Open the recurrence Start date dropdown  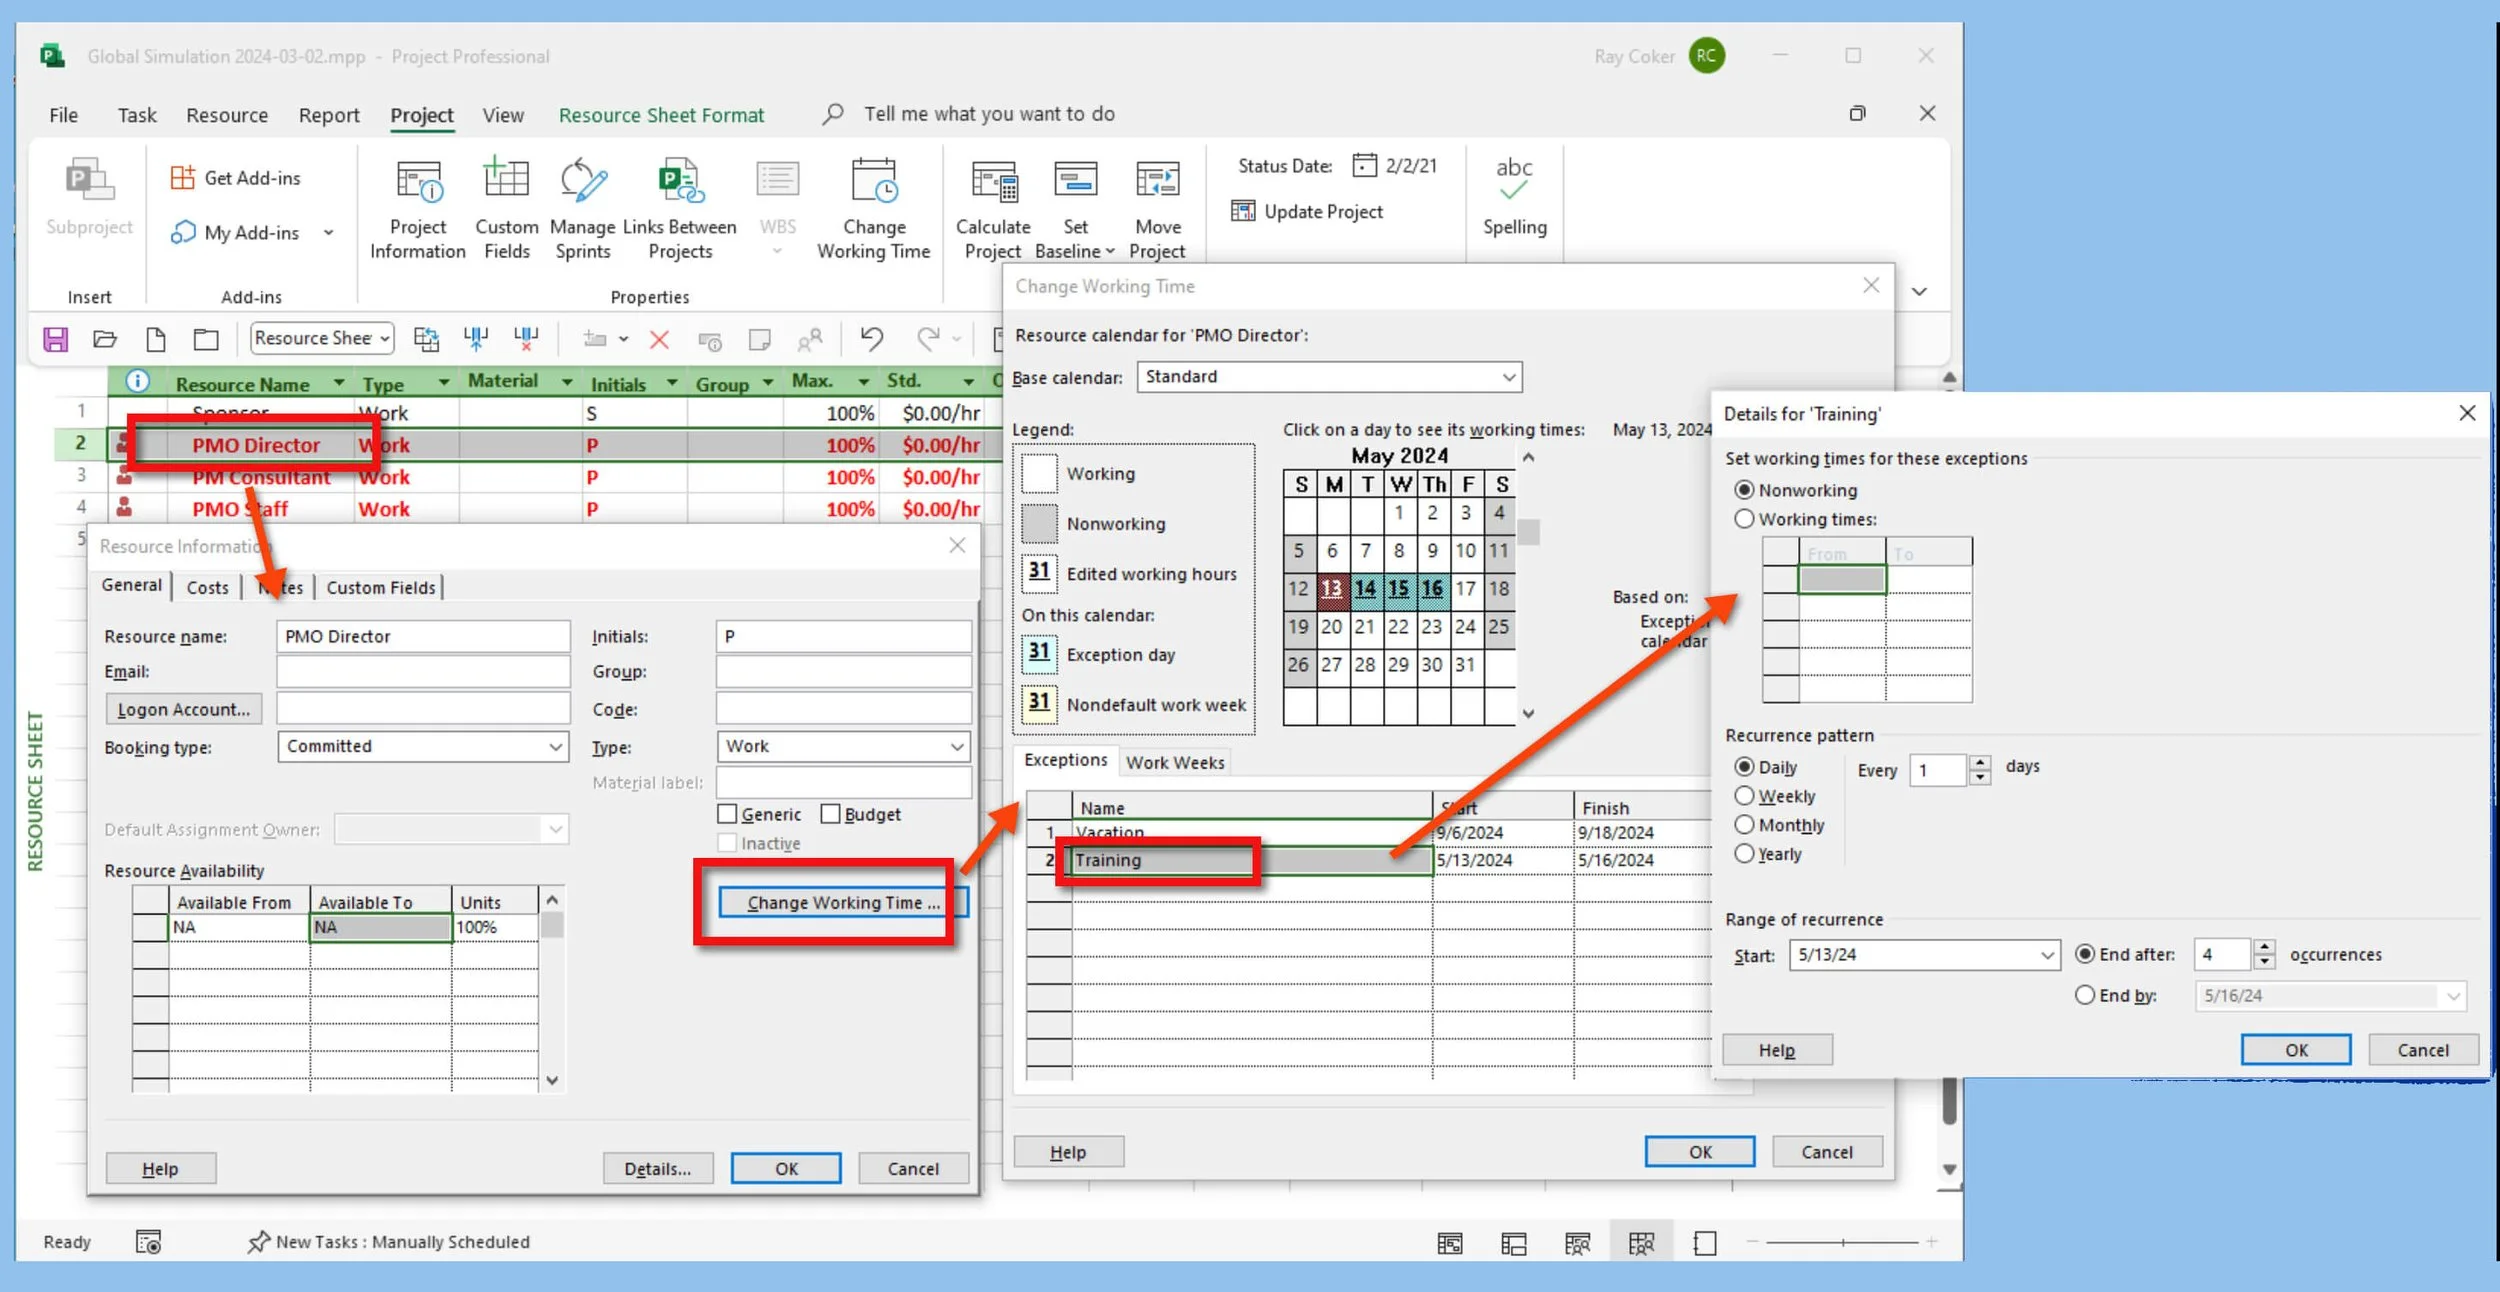(x=2047, y=955)
